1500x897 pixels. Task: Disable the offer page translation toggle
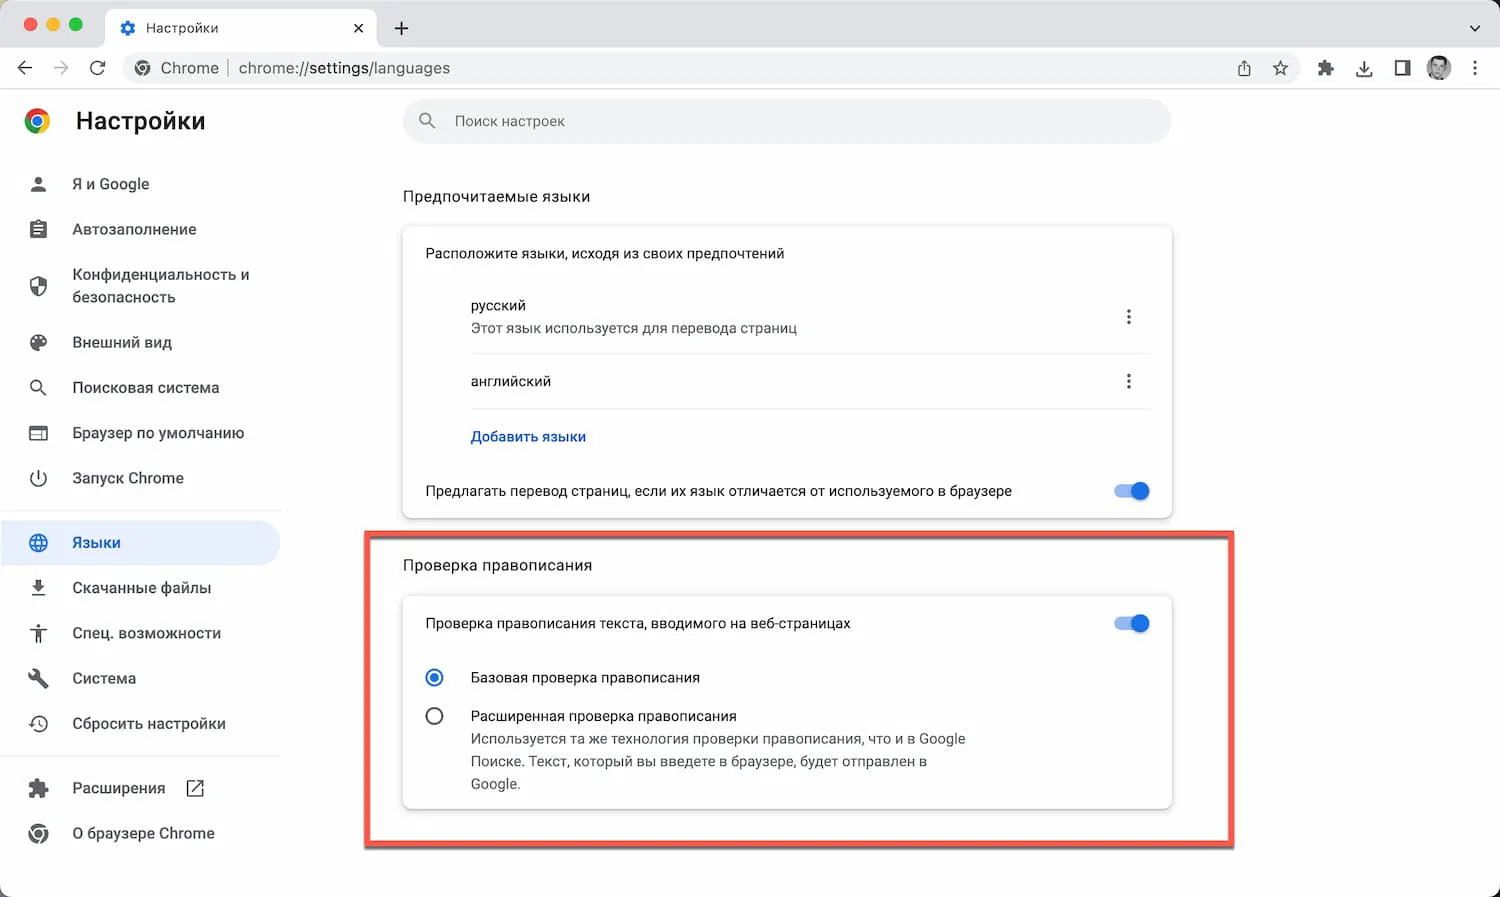point(1132,491)
